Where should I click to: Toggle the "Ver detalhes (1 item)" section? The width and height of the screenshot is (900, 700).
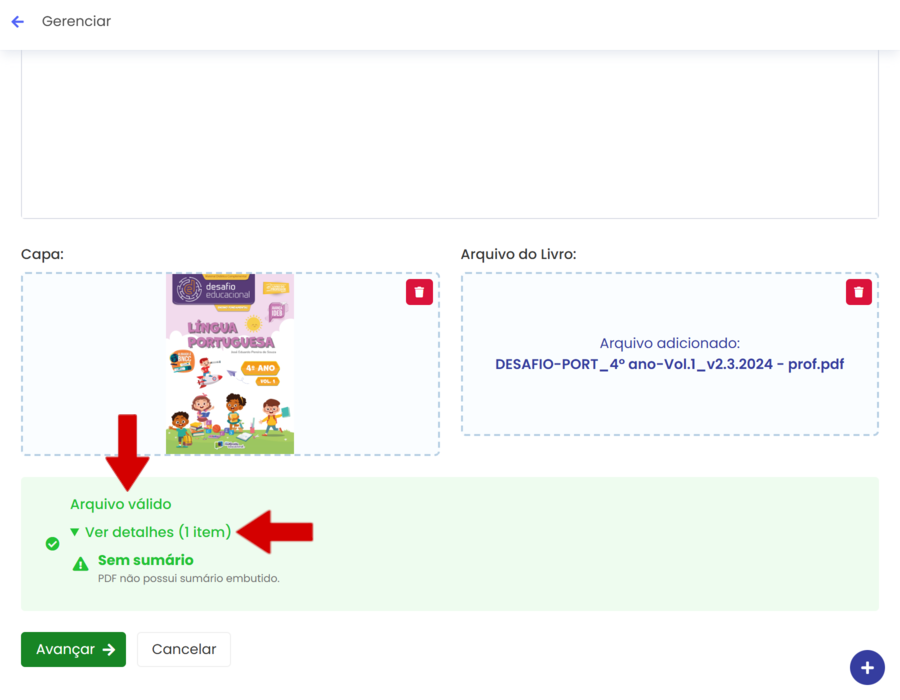pos(157,532)
